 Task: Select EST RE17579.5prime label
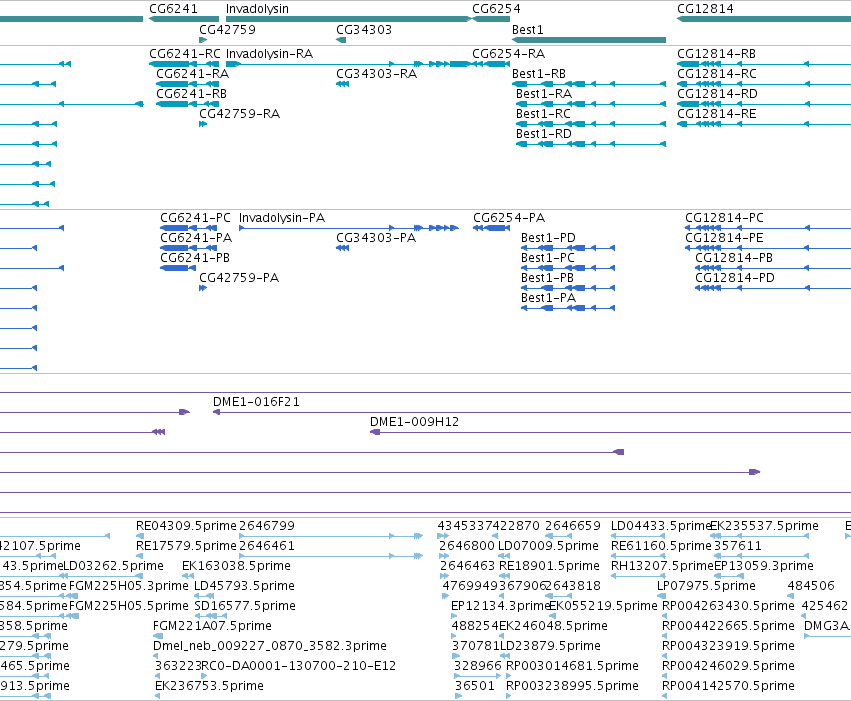point(186,546)
